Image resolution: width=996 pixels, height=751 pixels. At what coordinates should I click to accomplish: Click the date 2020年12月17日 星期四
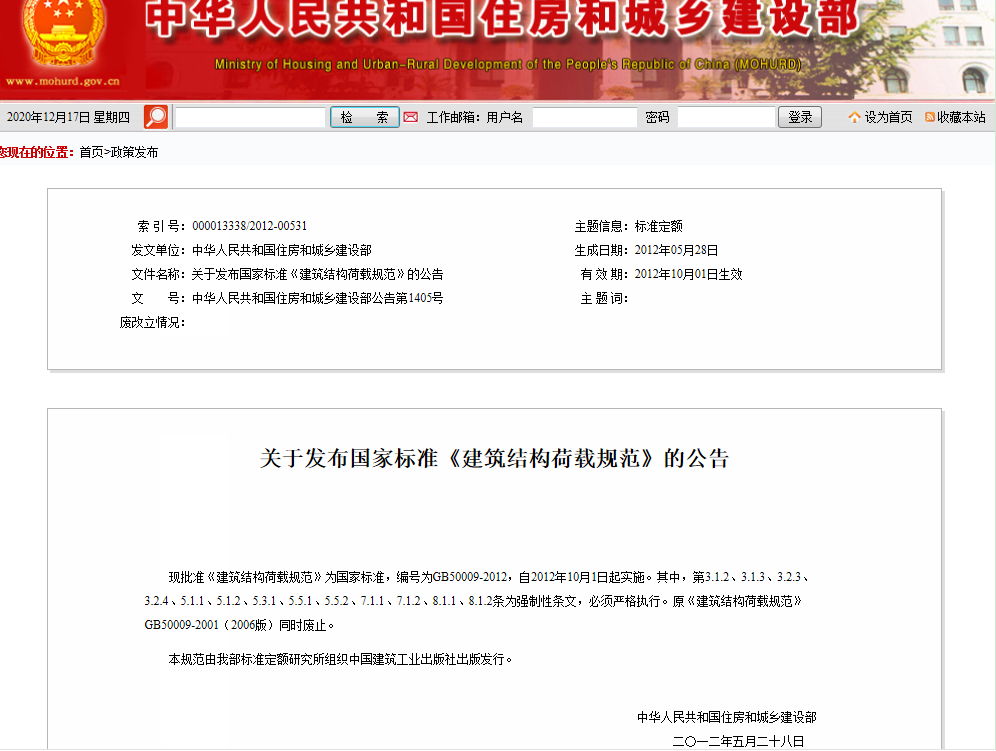(69, 117)
